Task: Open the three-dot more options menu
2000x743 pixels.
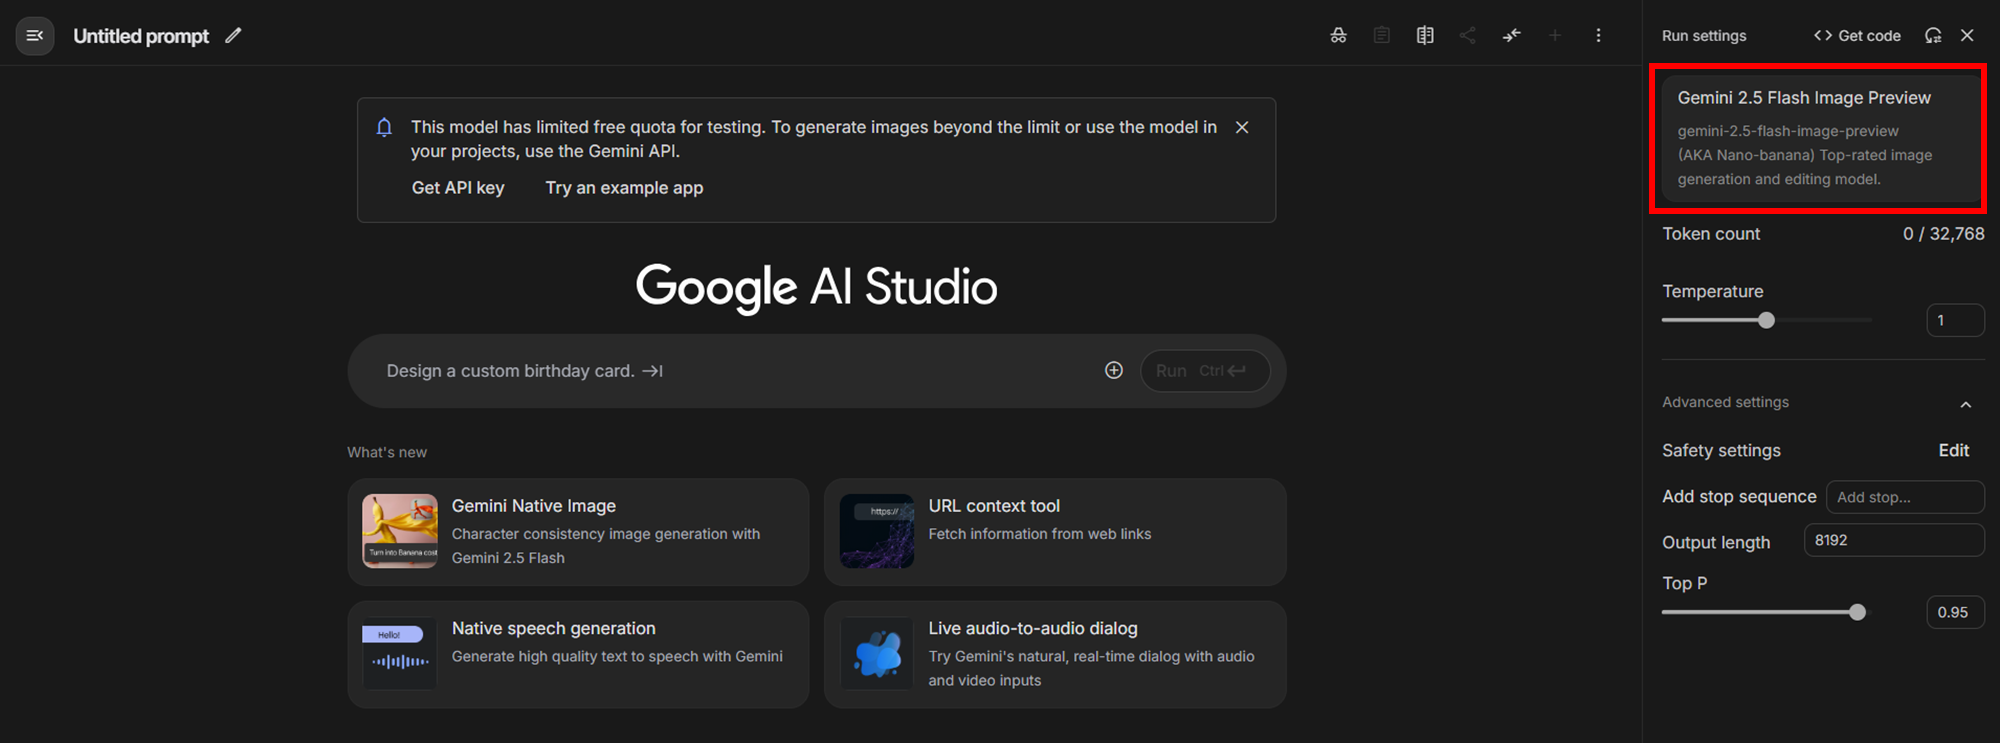Action: pyautogui.click(x=1598, y=36)
